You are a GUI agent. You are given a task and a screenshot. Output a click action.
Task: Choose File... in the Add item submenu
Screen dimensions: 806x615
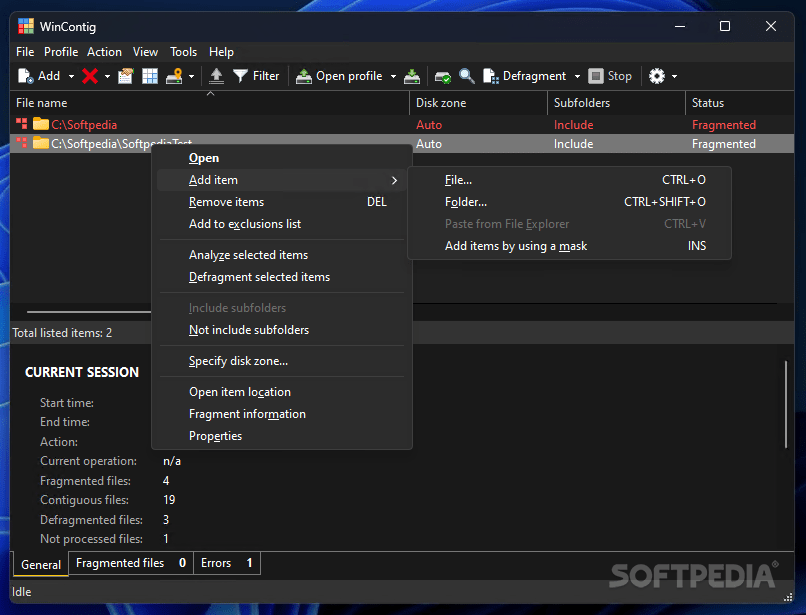tap(570, 180)
